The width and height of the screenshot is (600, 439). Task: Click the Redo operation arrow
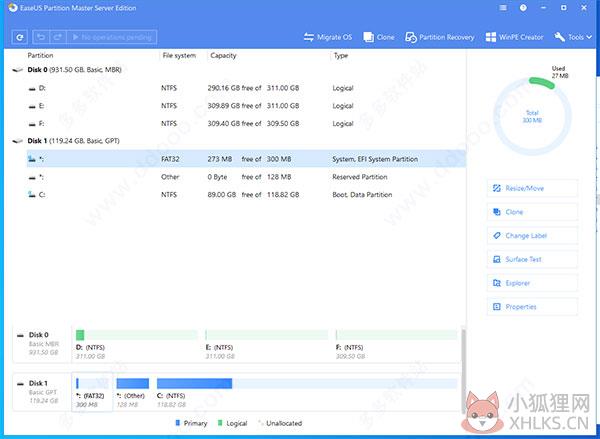58,37
